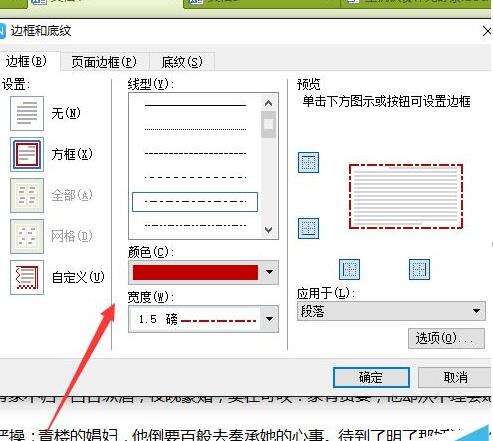The width and height of the screenshot is (493, 441).
Task: Close the 边框和底纹 dialog
Action: coord(487,31)
